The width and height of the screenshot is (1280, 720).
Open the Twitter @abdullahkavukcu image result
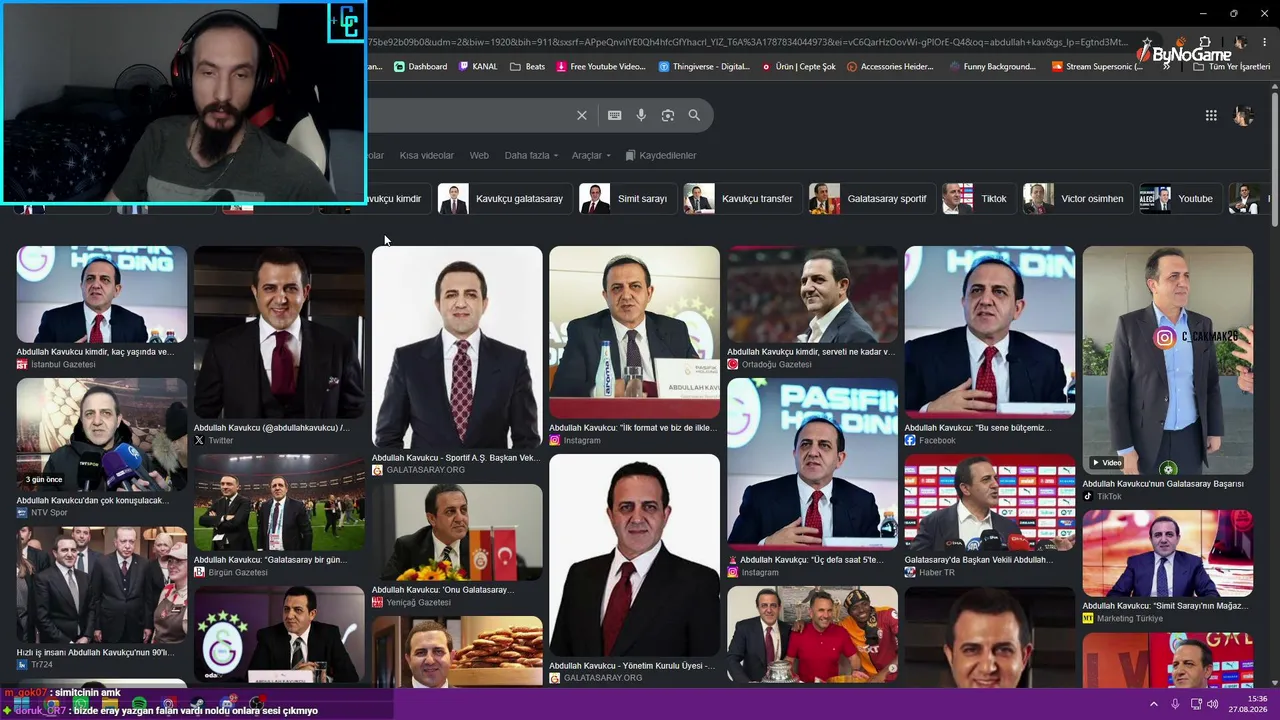pos(279,332)
